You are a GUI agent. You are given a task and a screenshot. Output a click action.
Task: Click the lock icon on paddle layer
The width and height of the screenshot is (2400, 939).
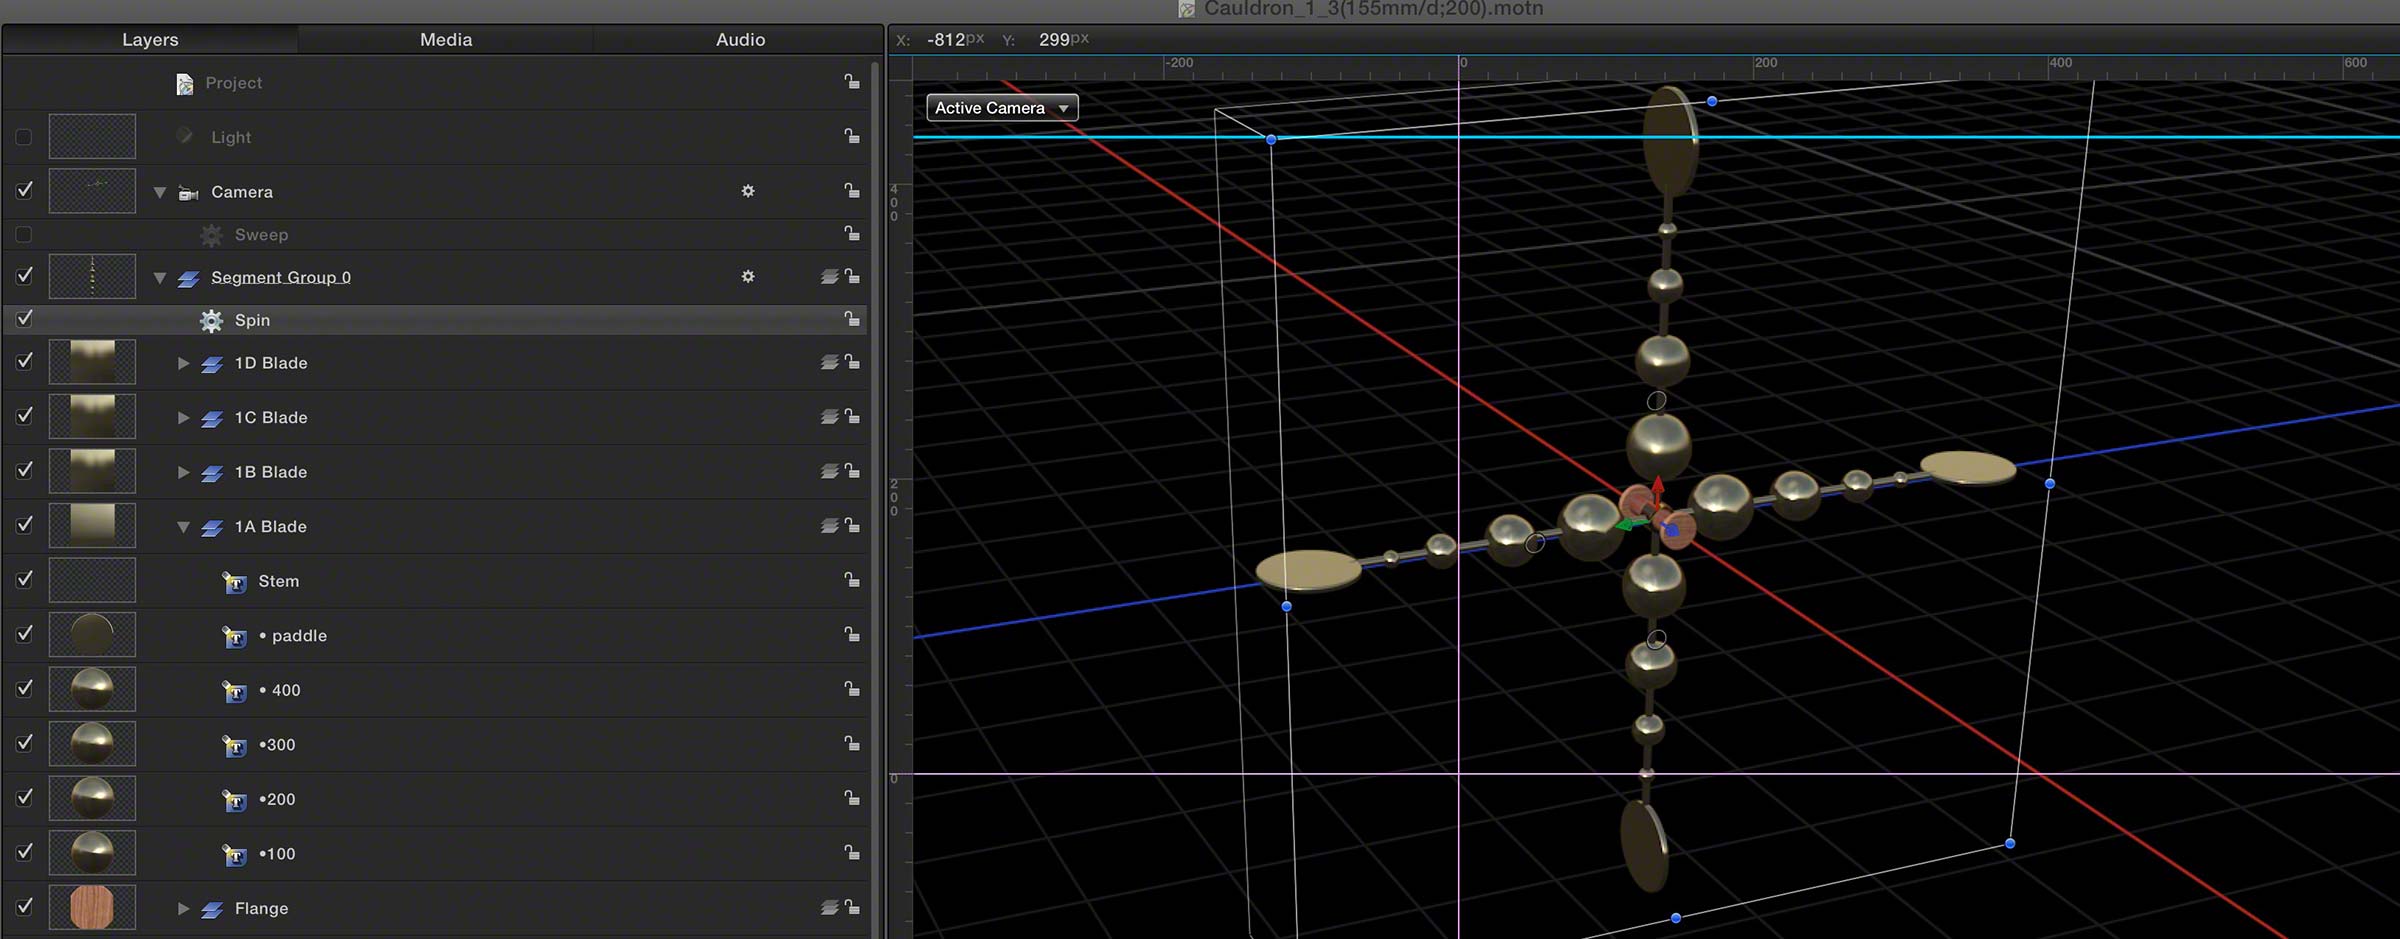coord(851,635)
